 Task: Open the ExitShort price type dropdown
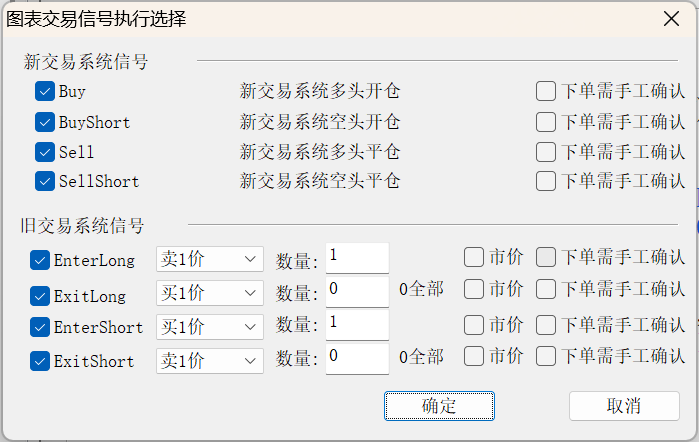[210, 360]
